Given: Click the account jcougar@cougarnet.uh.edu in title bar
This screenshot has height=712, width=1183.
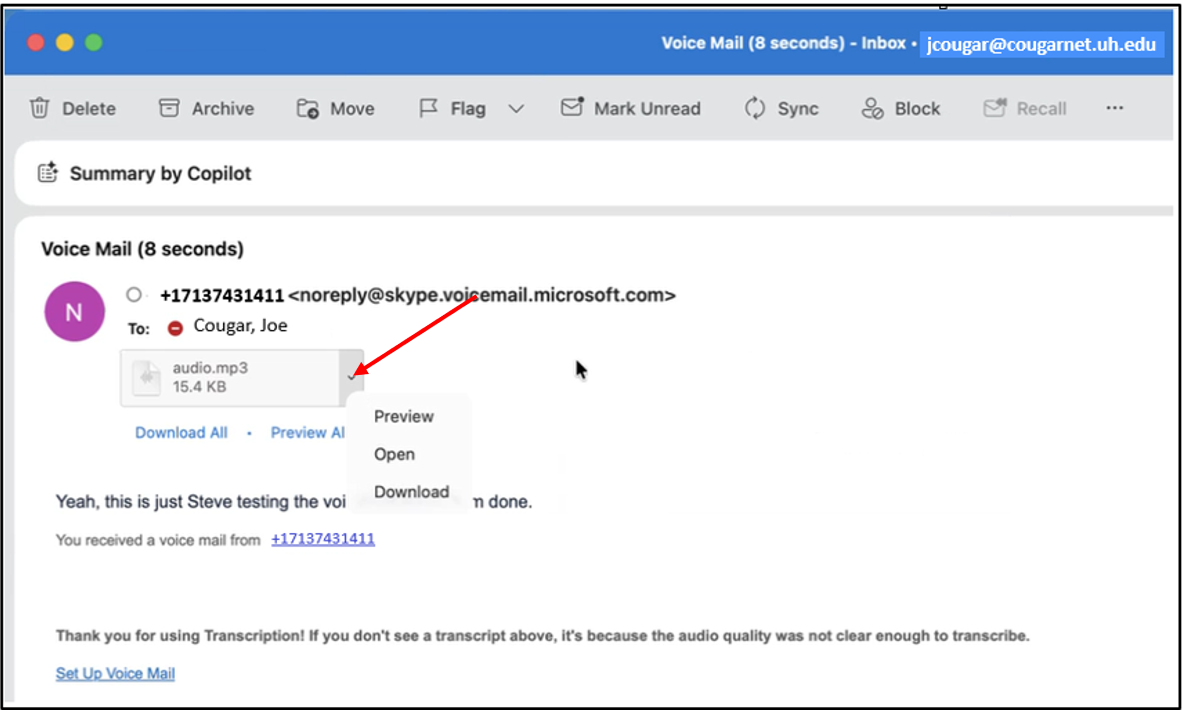Looking at the screenshot, I should [x=1041, y=44].
